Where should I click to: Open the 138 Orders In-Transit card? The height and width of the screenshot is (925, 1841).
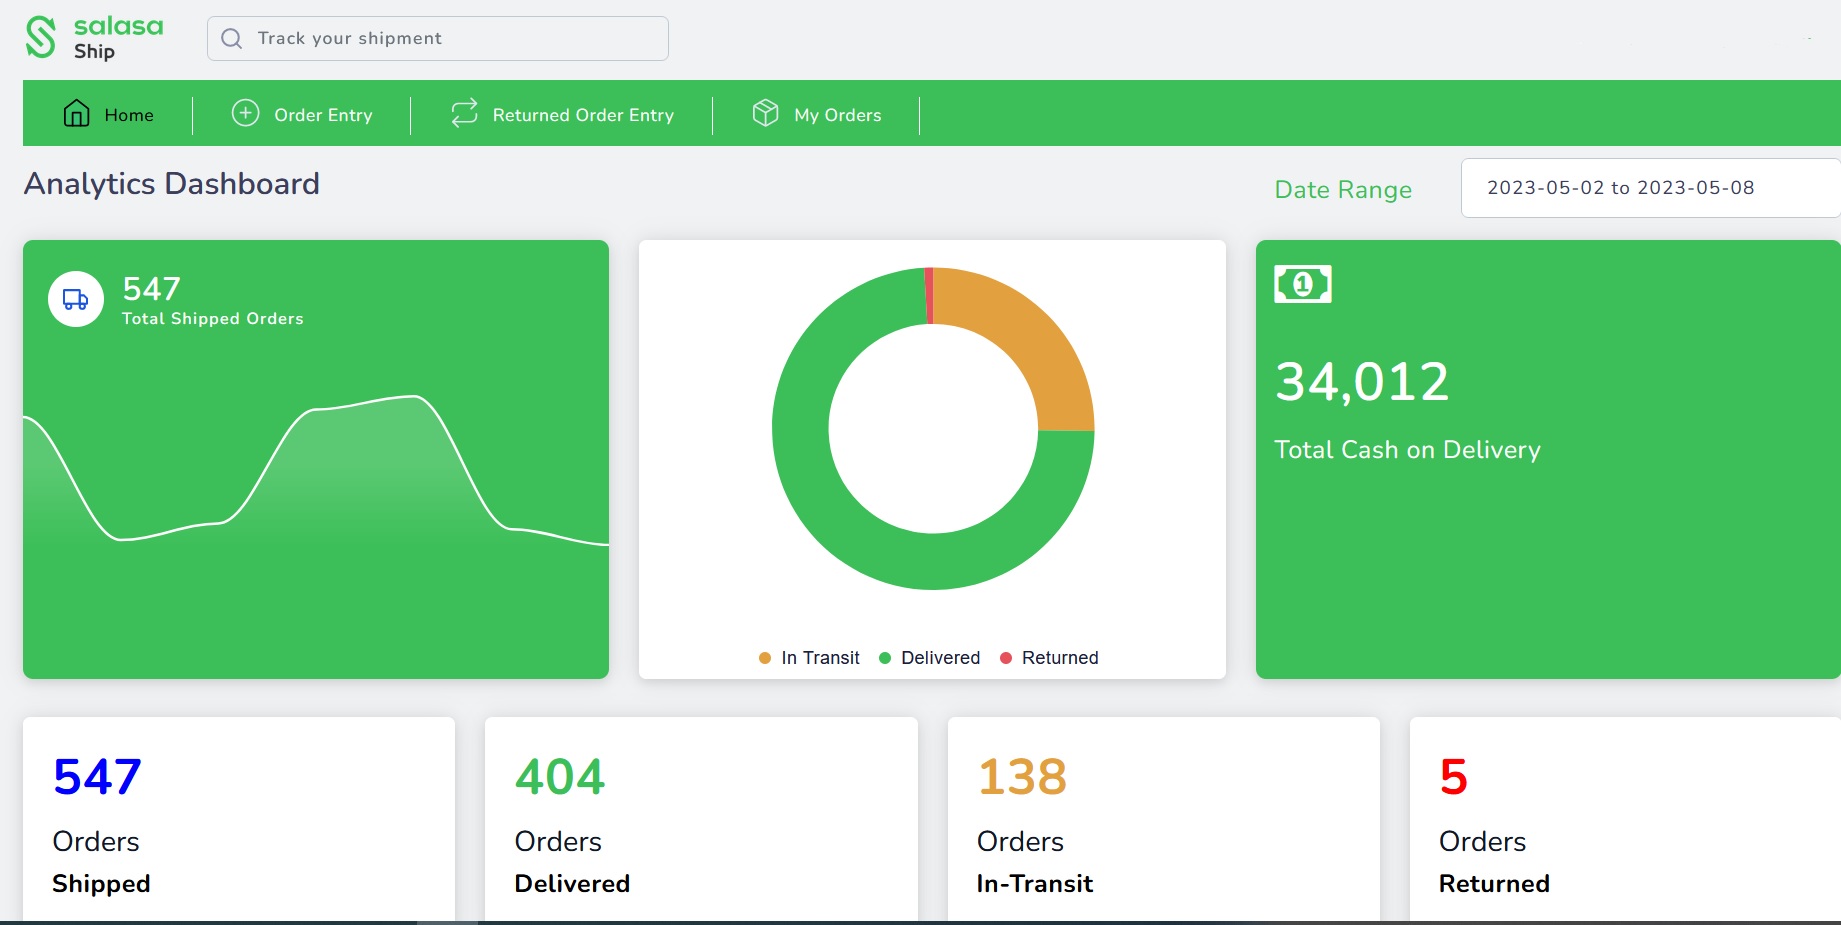click(1162, 820)
